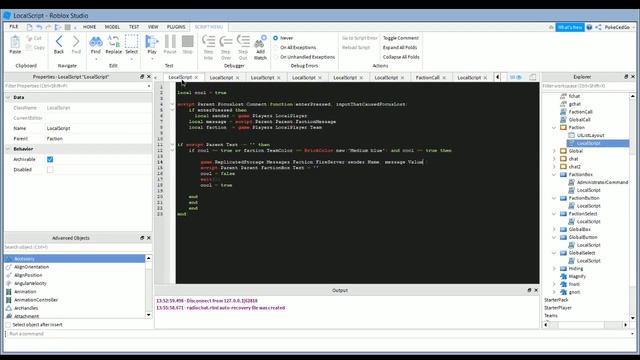Navigate Back with the left arrow icon
Image resolution: width=640 pixels, height=360 pixels.
coord(59,42)
